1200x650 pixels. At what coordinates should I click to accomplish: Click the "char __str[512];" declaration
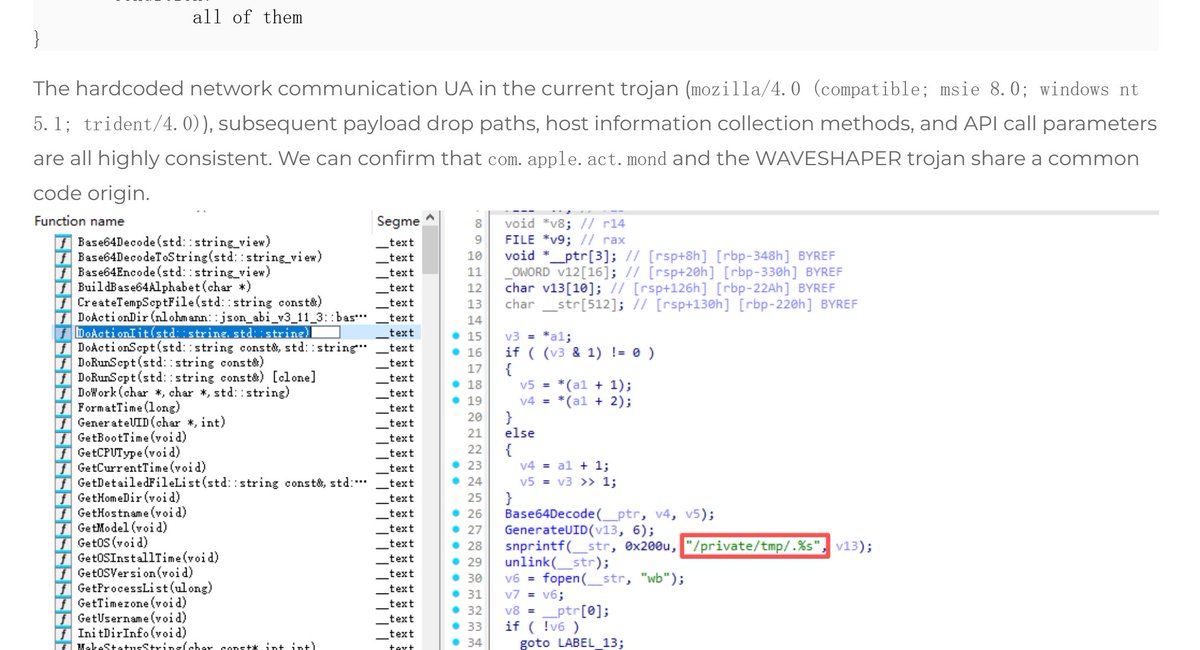pos(566,303)
